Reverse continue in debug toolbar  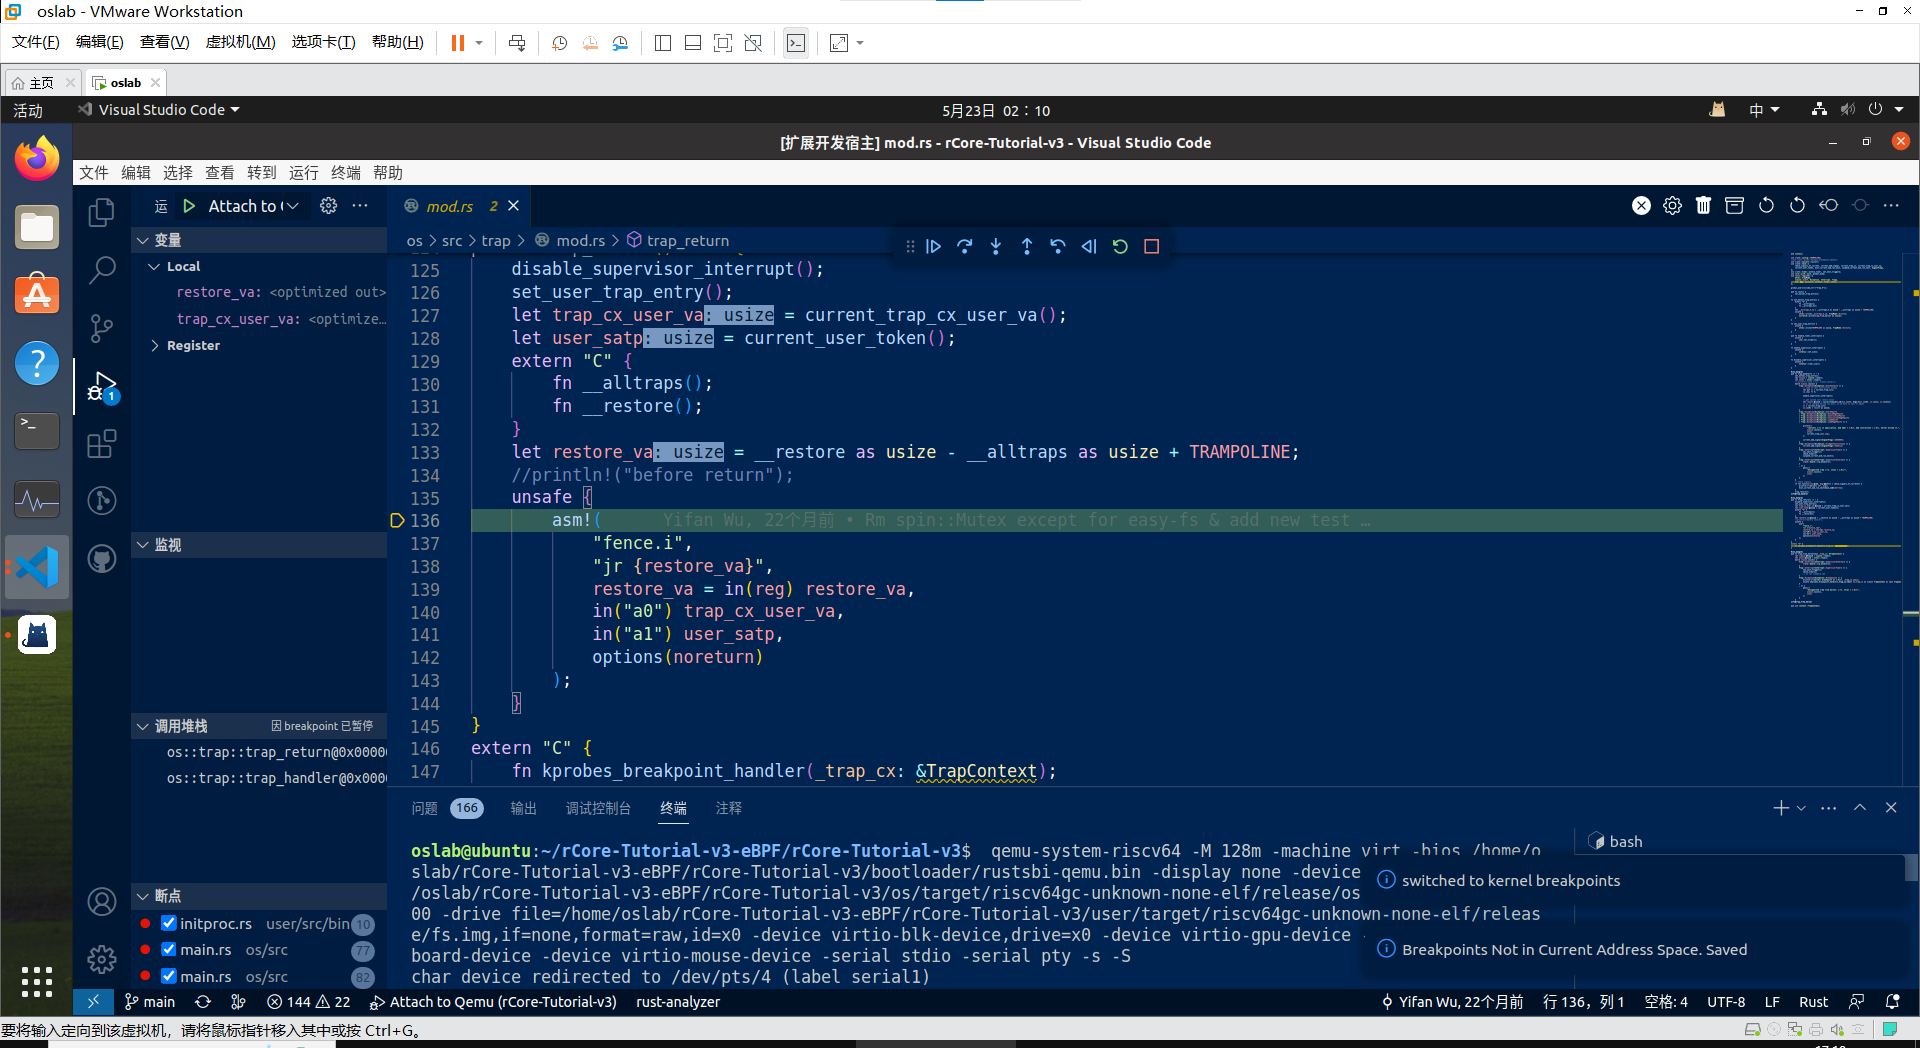(x=1089, y=246)
